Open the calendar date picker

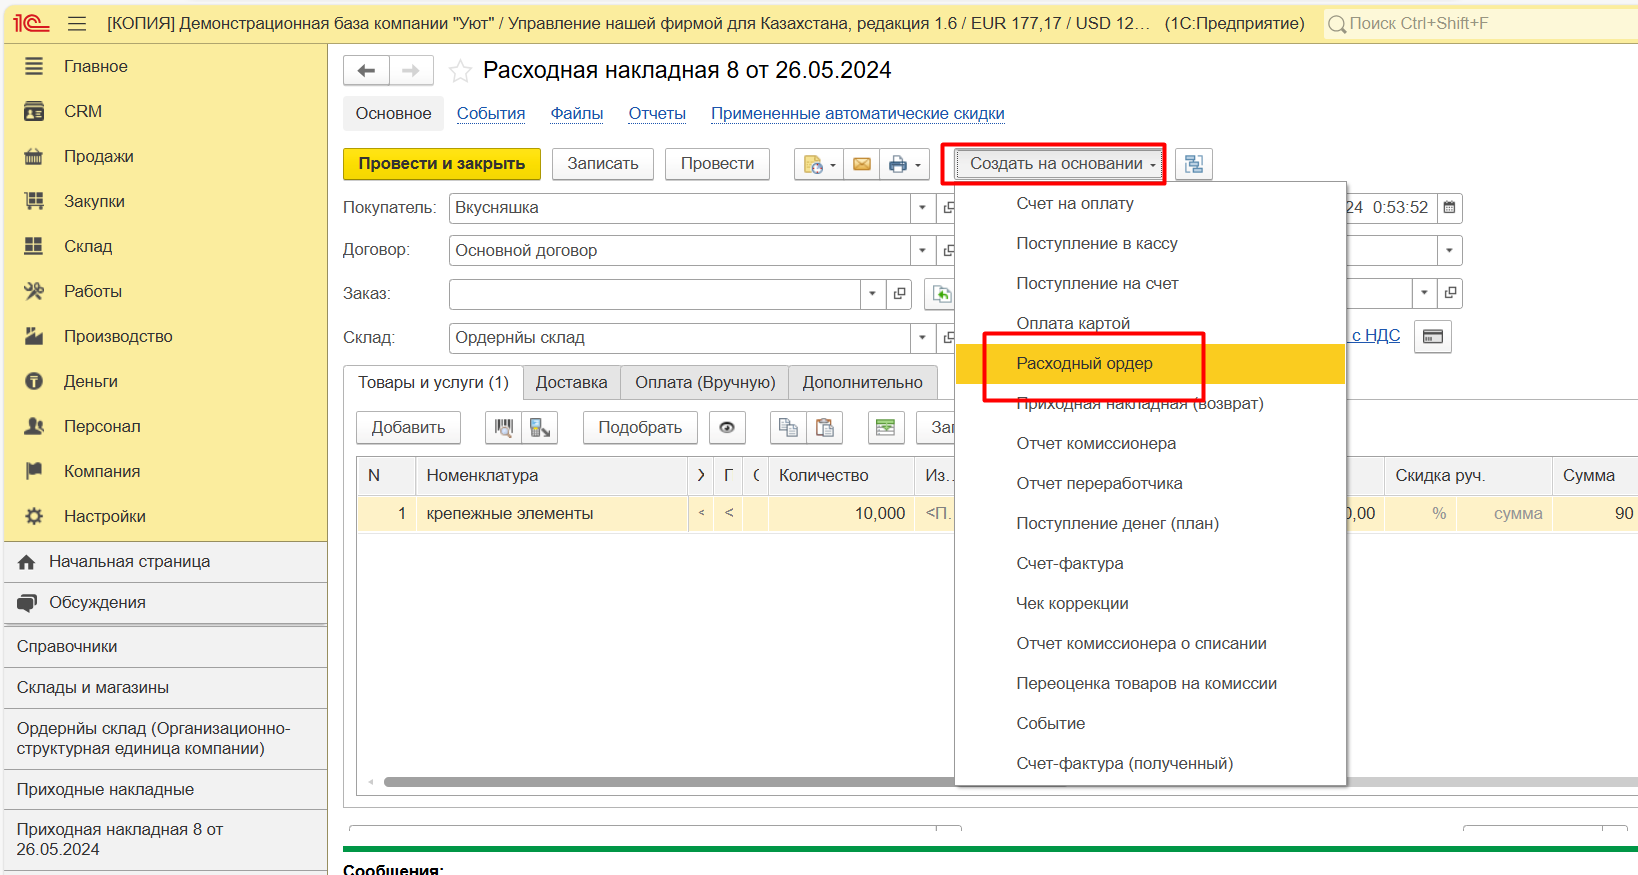click(x=1449, y=208)
